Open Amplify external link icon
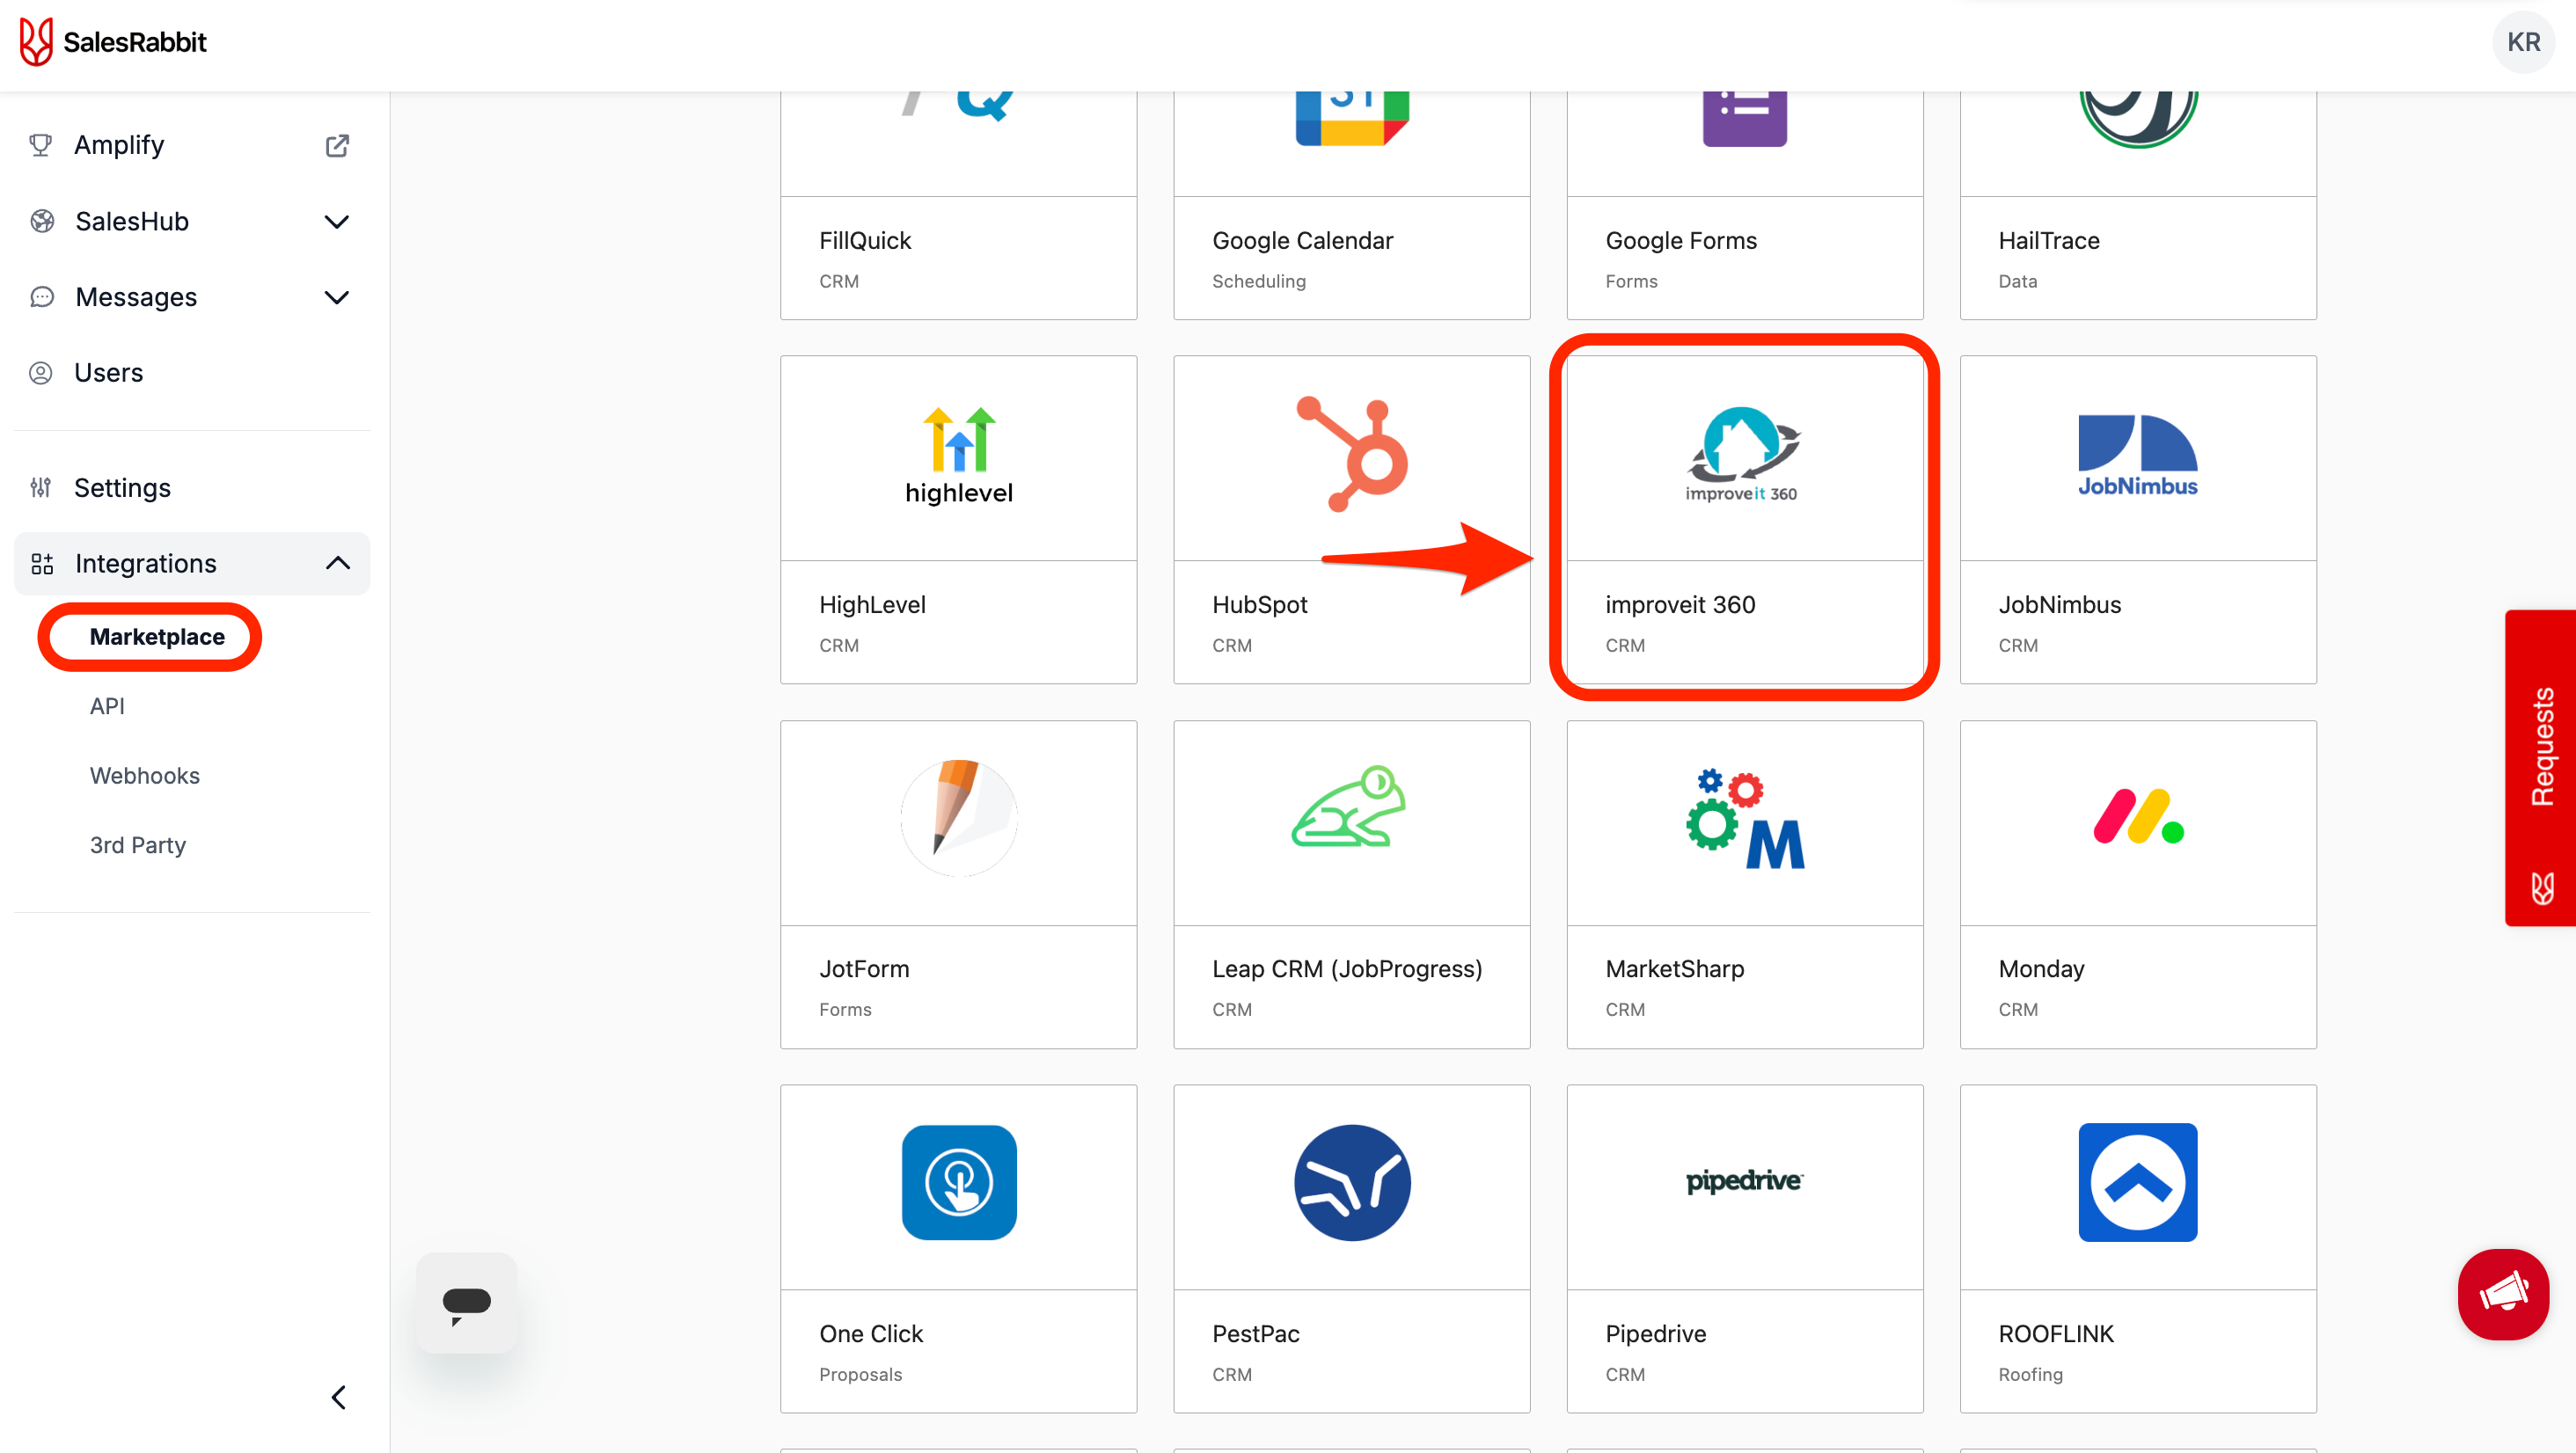 point(337,146)
